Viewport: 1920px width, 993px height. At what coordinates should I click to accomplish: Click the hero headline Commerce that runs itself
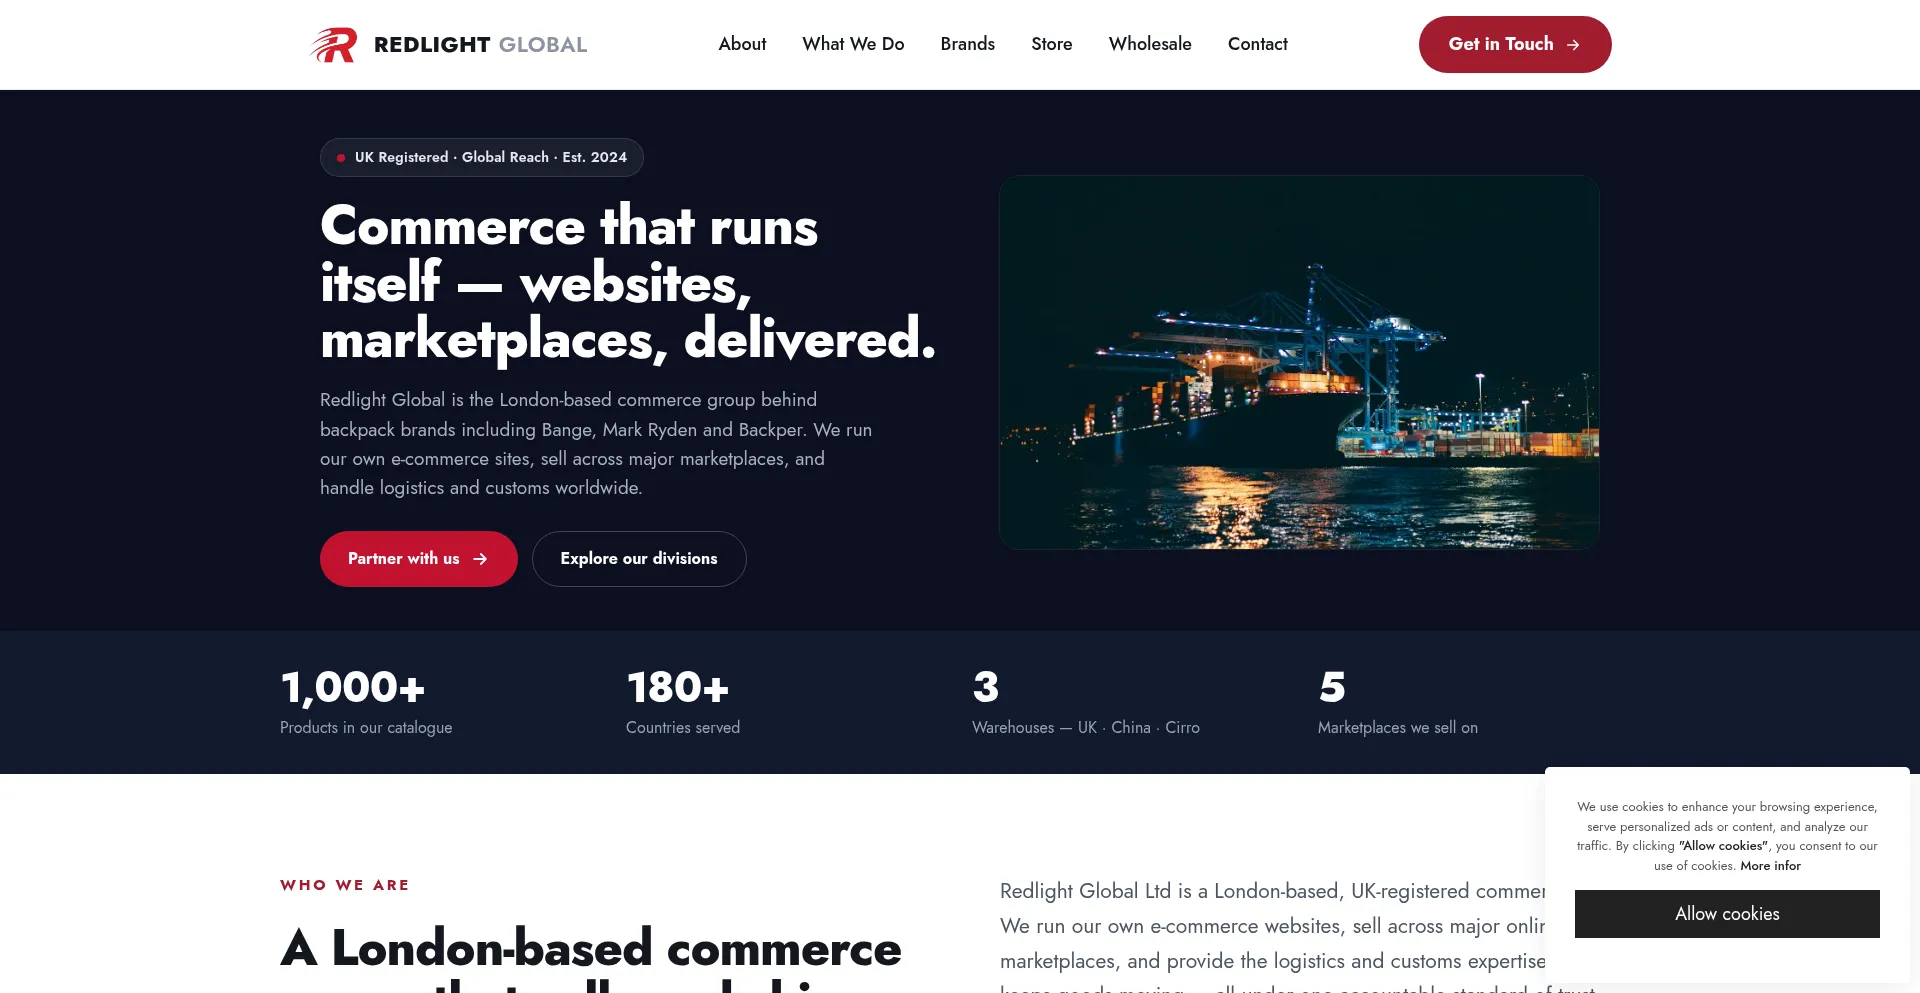(628, 282)
